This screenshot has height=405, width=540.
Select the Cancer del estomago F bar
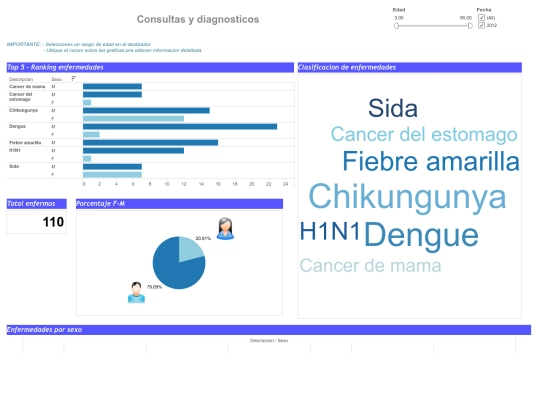coord(87,102)
